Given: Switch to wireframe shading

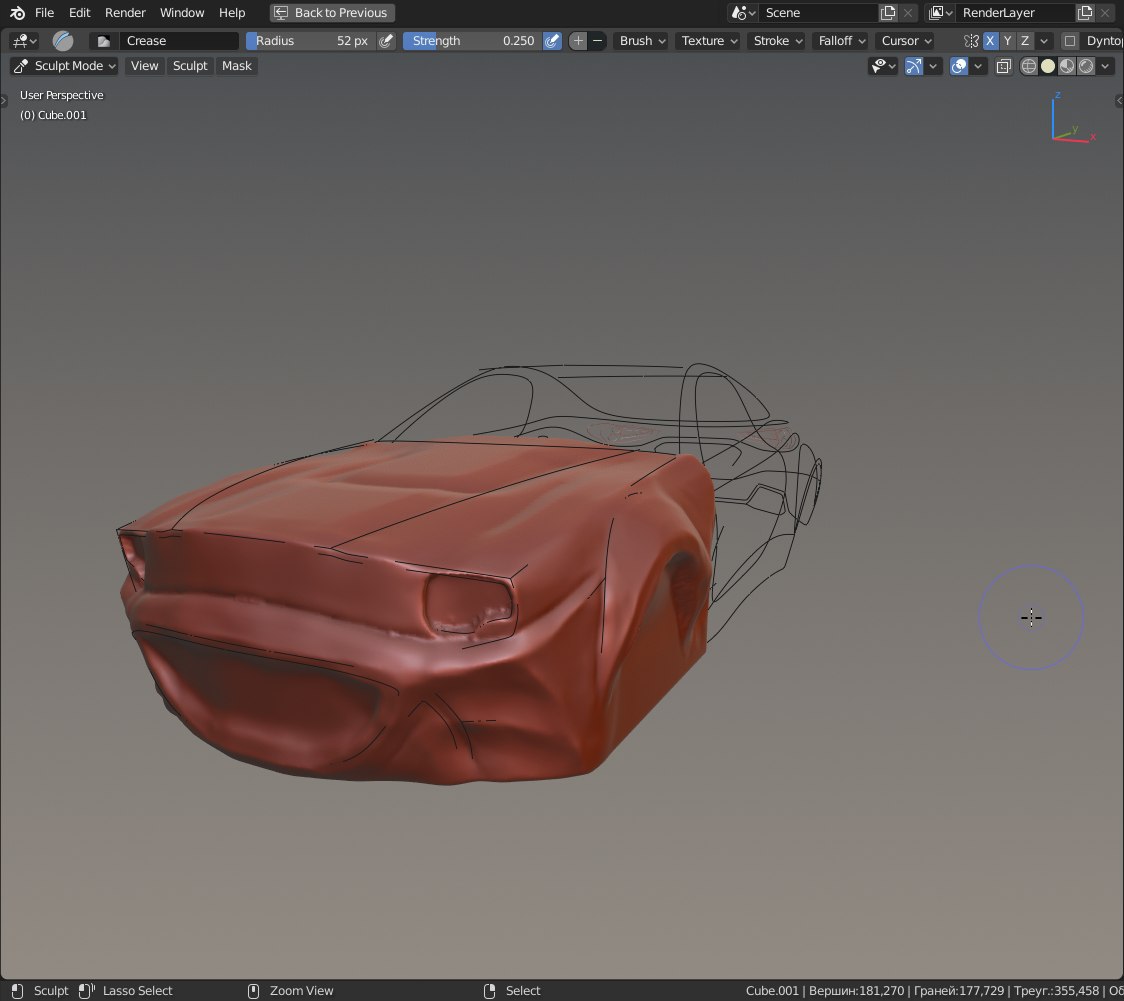Looking at the screenshot, I should [x=1029, y=67].
